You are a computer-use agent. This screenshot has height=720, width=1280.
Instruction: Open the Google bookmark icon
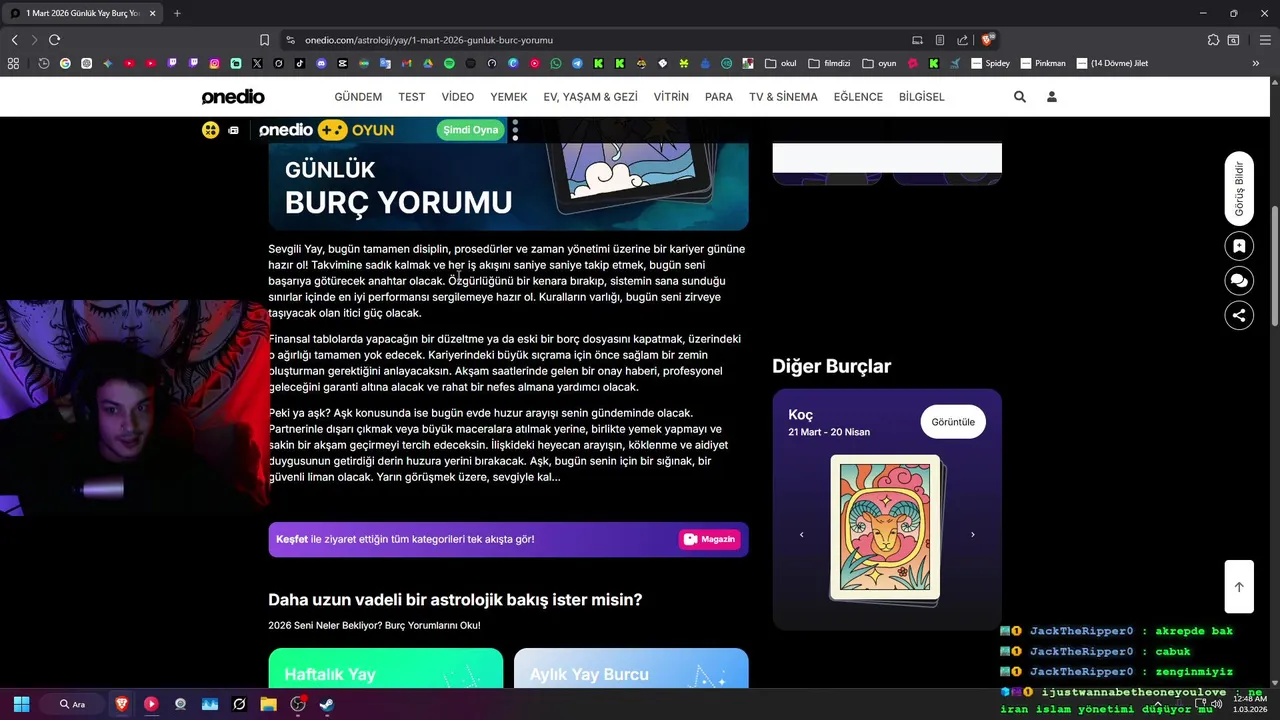pos(65,63)
